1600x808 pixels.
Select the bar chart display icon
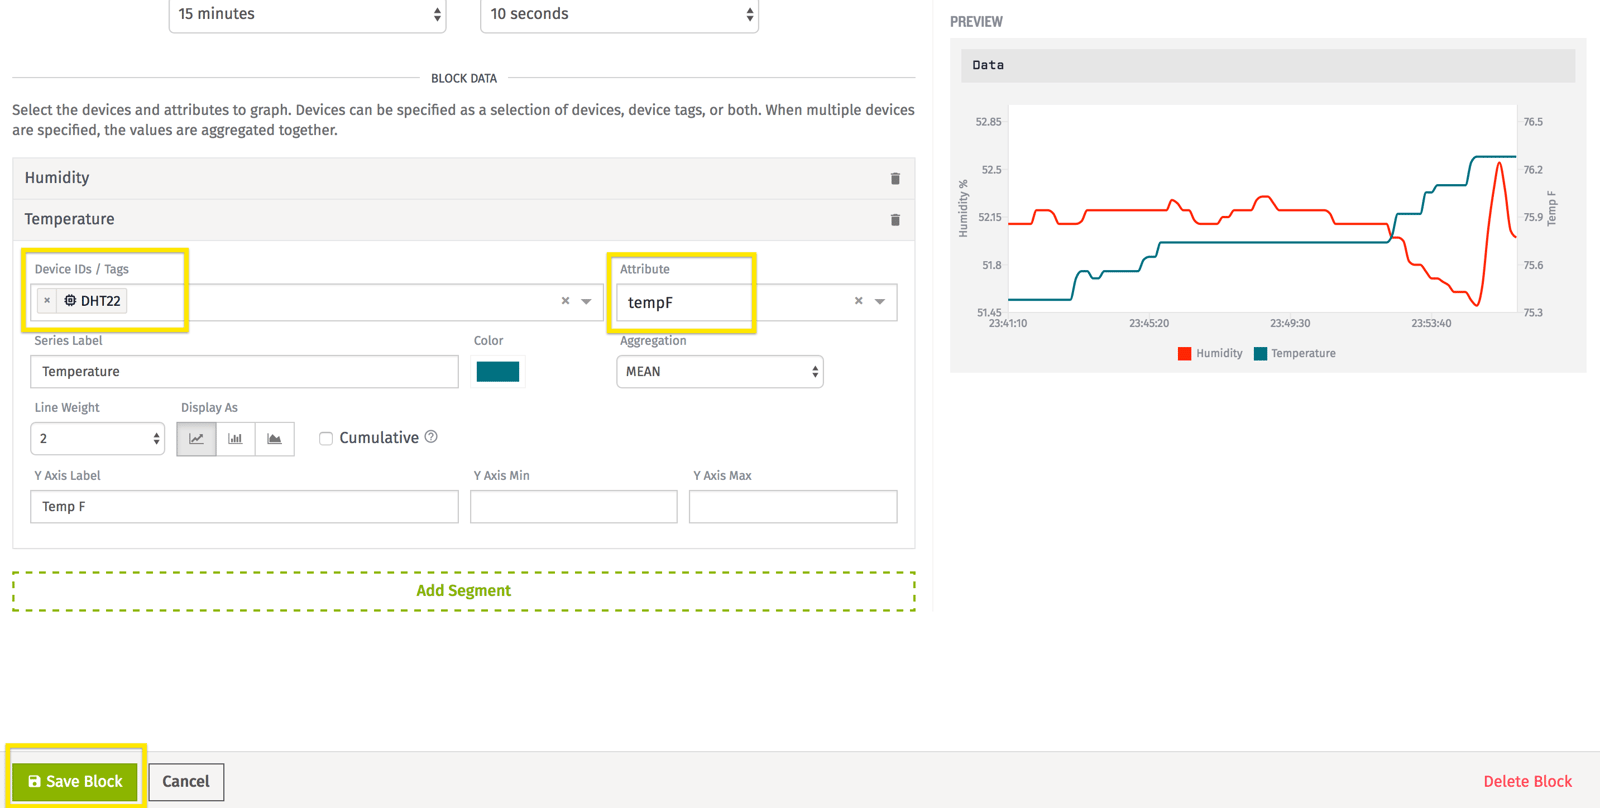[x=235, y=439]
